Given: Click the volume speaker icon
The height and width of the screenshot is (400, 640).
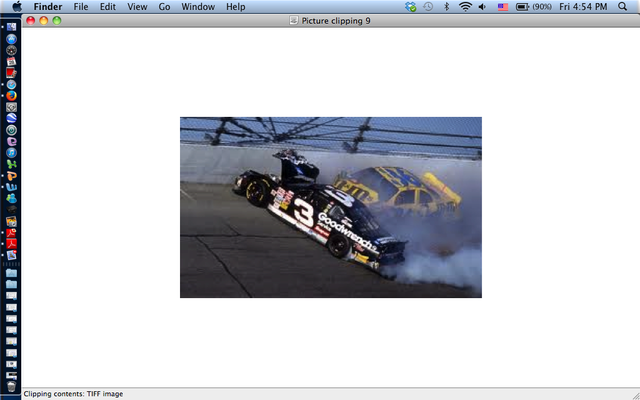Looking at the screenshot, I should pyautogui.click(x=482, y=7).
